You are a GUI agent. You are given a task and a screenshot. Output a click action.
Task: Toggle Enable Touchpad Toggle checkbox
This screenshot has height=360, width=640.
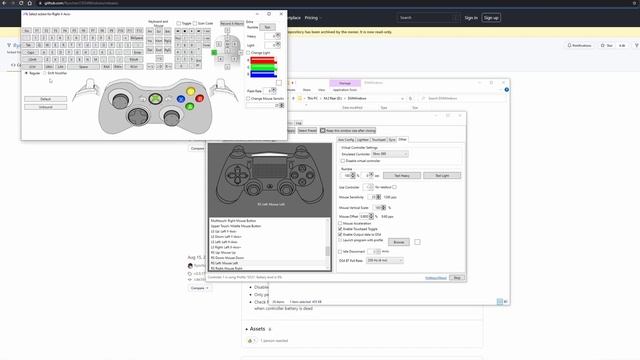click(x=340, y=229)
